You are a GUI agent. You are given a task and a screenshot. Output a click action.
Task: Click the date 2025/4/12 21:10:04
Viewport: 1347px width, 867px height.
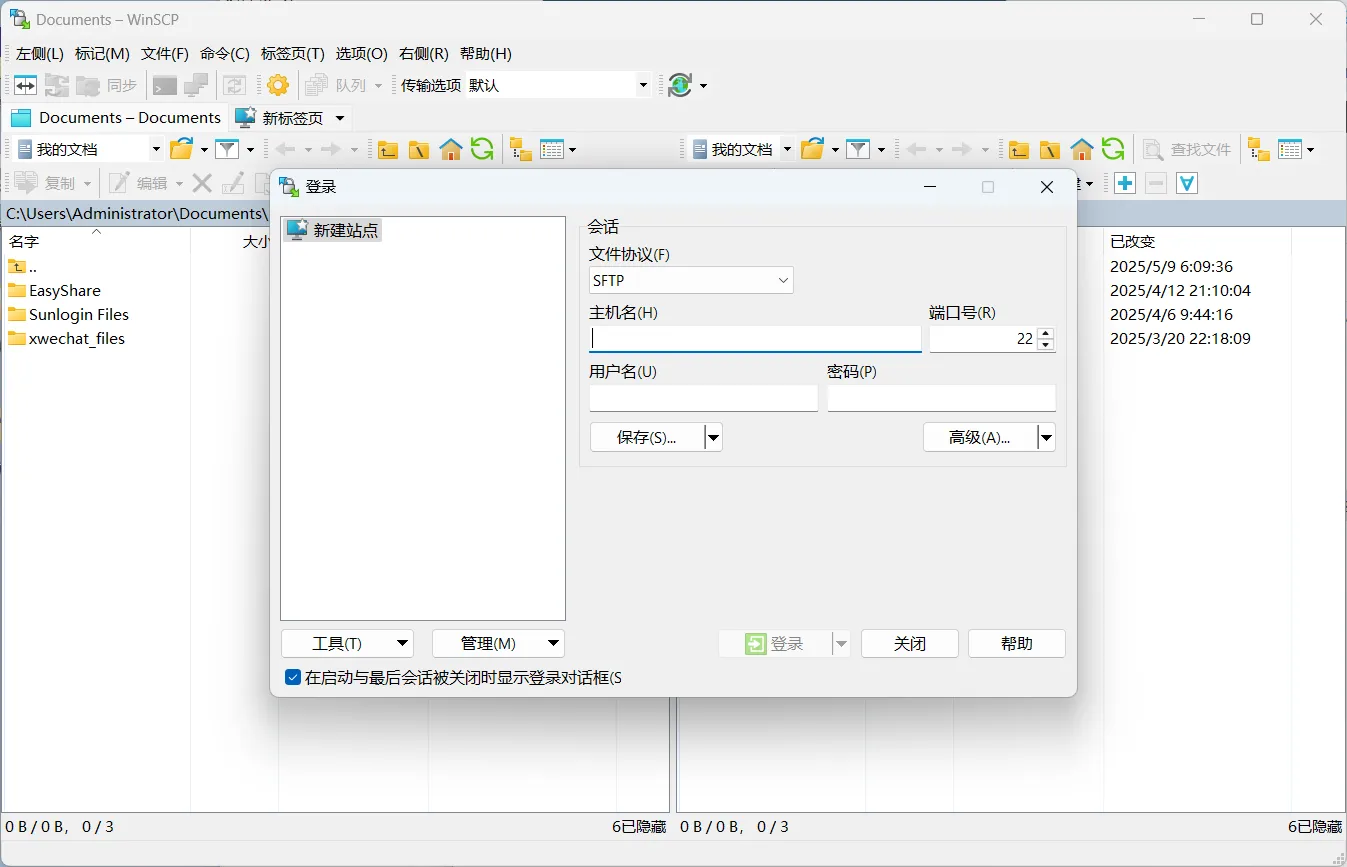1180,291
